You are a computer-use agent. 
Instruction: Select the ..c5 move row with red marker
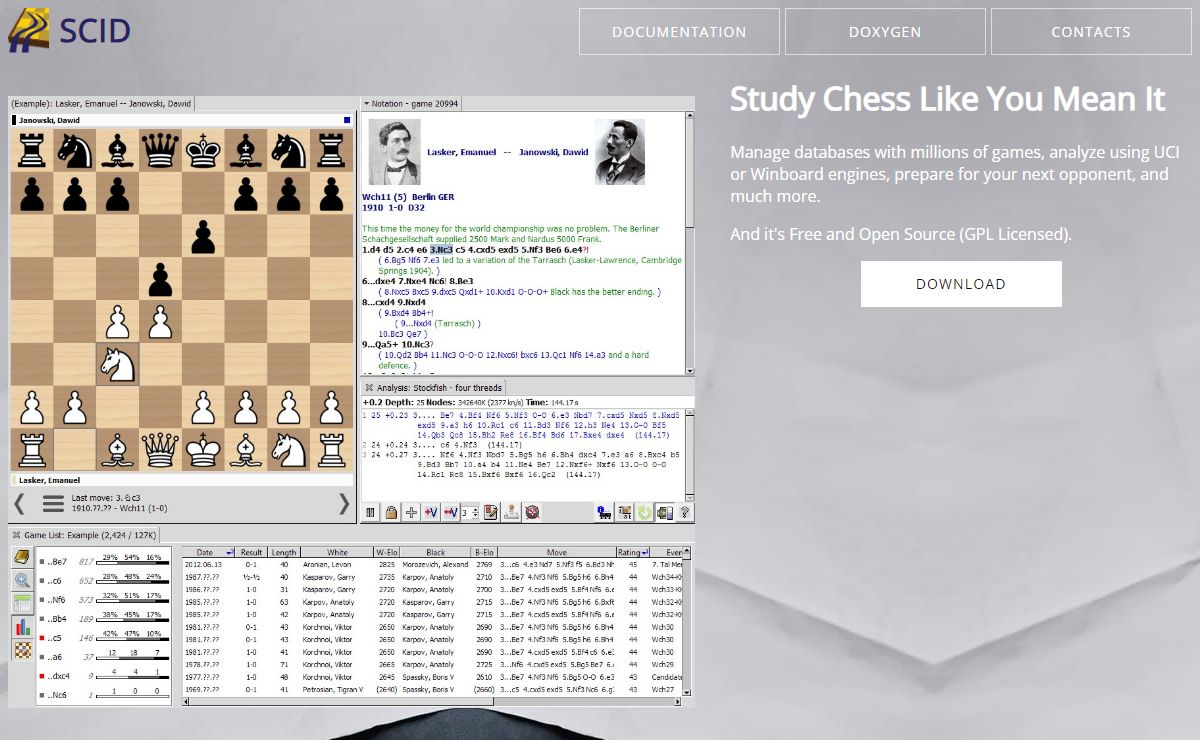[x=105, y=637]
